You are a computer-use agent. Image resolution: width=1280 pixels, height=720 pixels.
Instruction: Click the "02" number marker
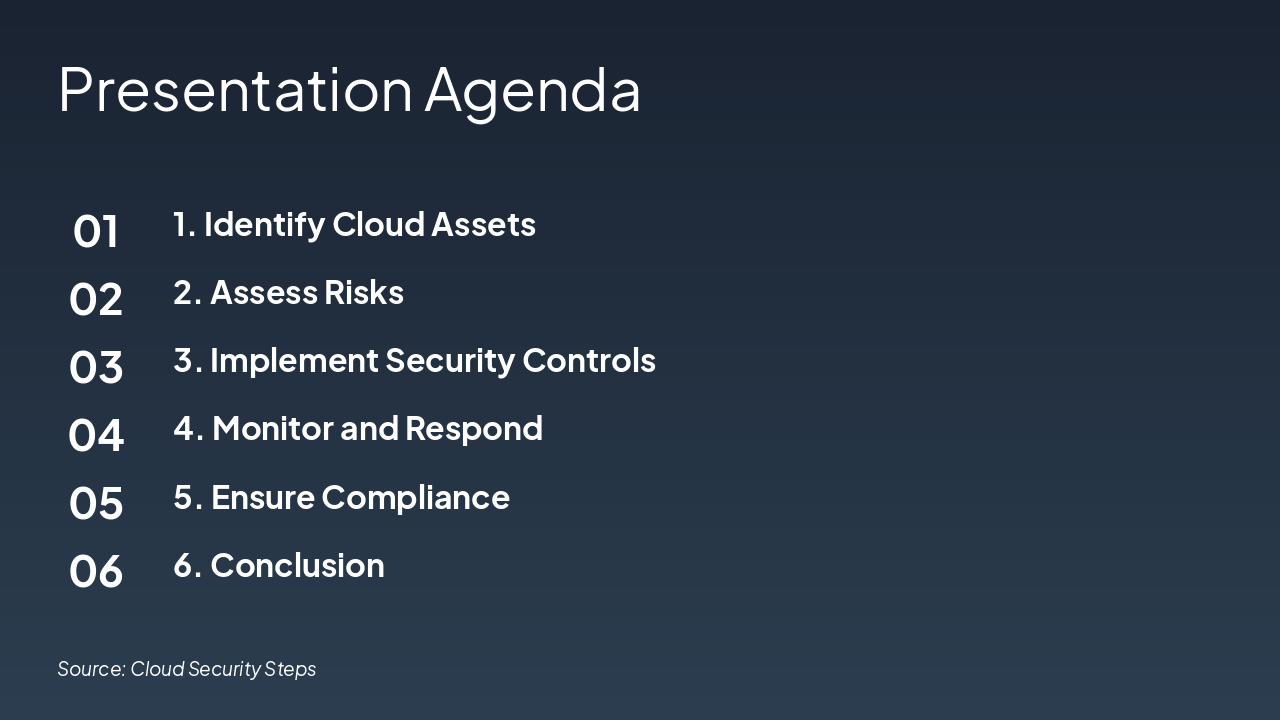[x=95, y=299]
